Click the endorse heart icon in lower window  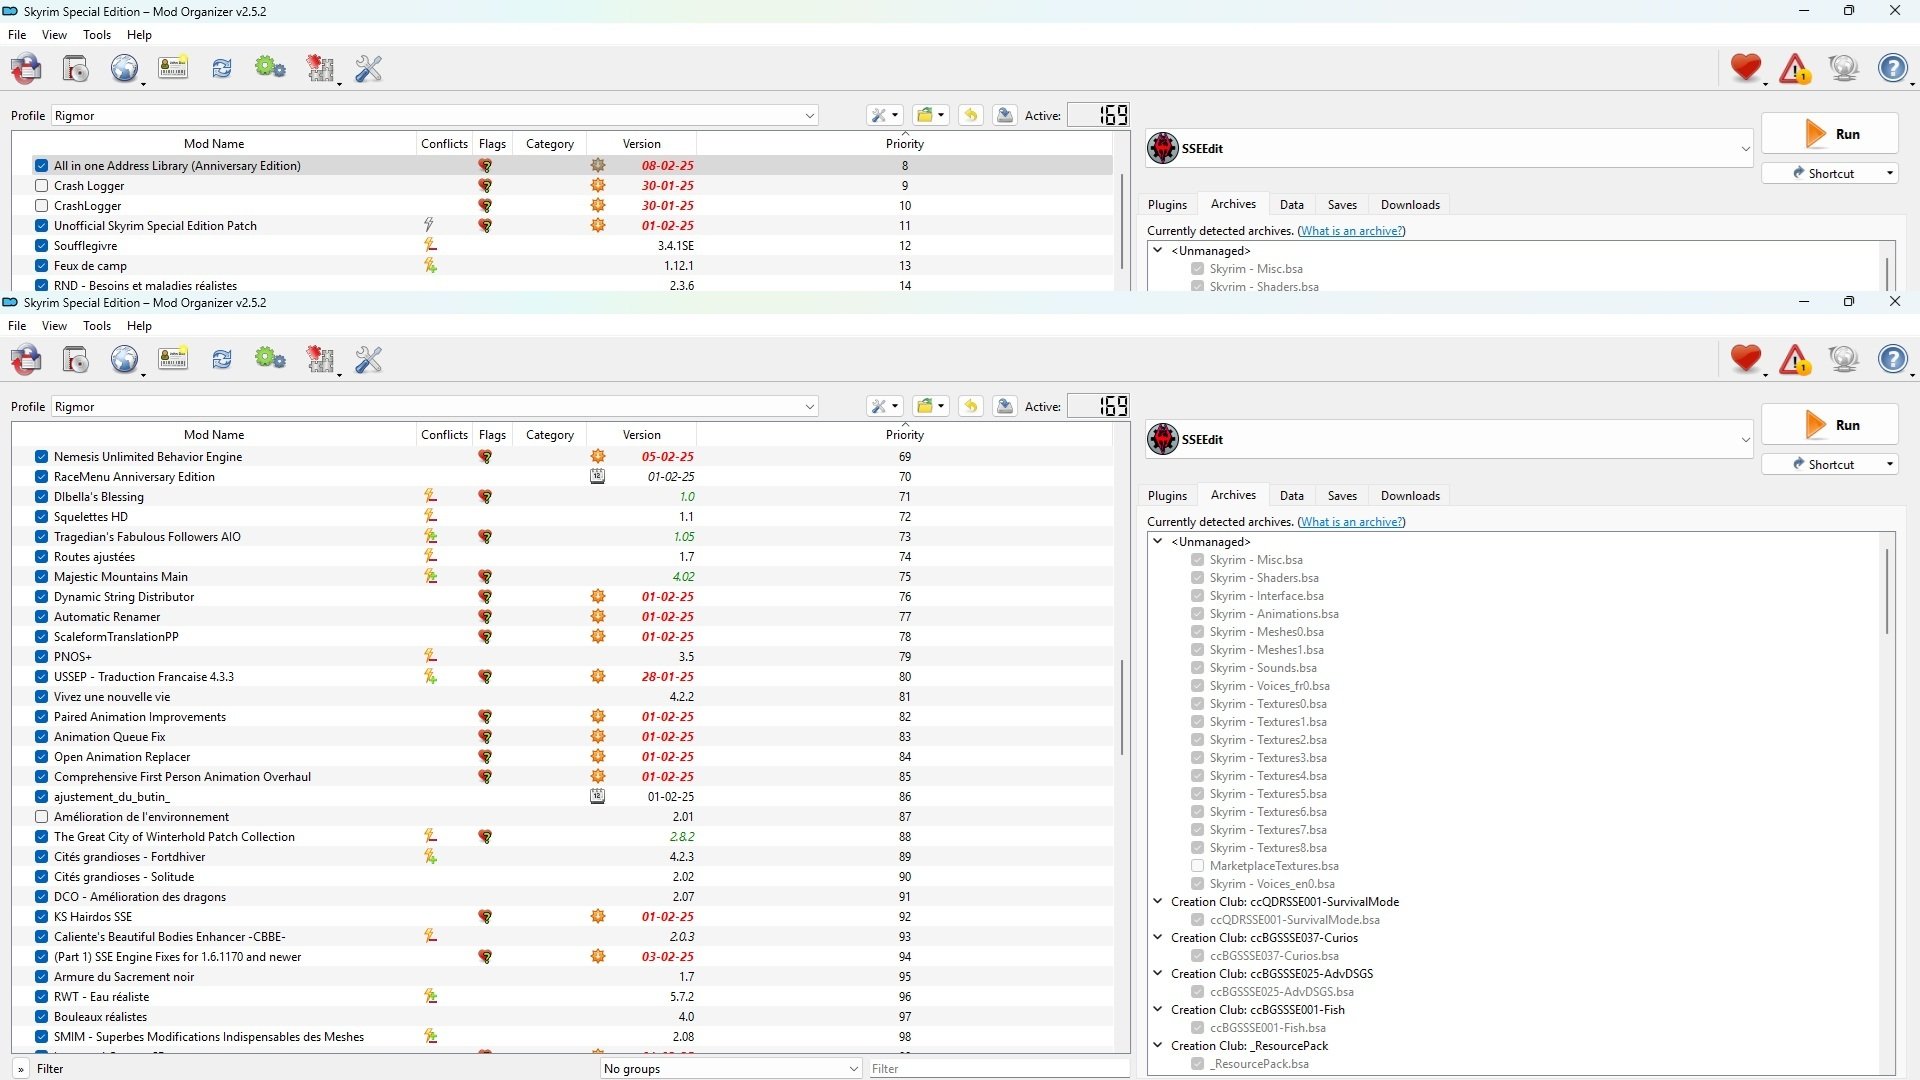pyautogui.click(x=1746, y=359)
